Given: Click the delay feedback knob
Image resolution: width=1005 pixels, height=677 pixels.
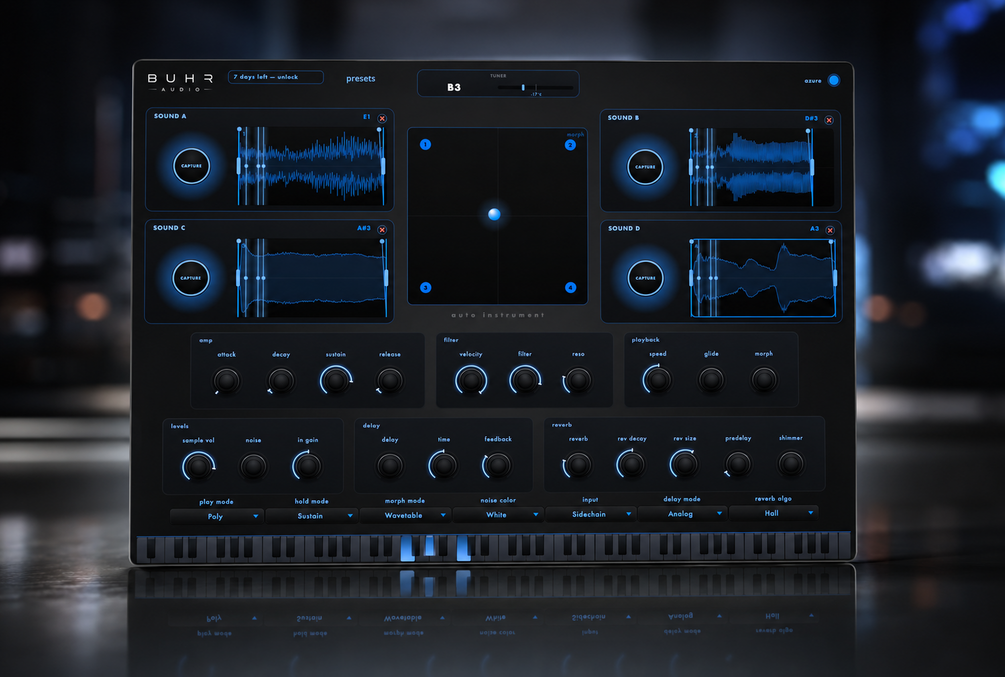Looking at the screenshot, I should tap(497, 465).
